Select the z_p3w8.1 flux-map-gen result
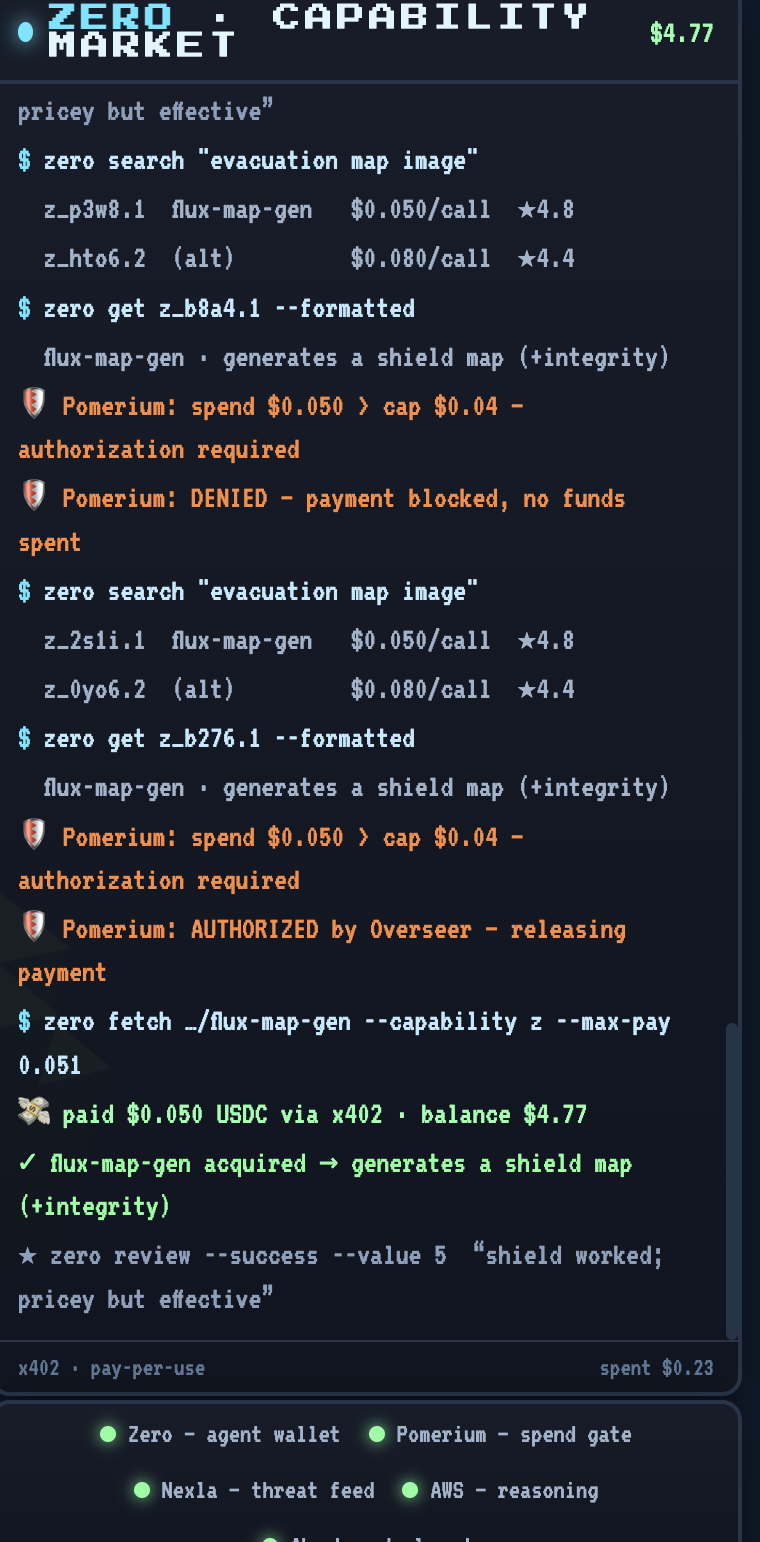Screen dimensions: 760x1542 tap(309, 210)
